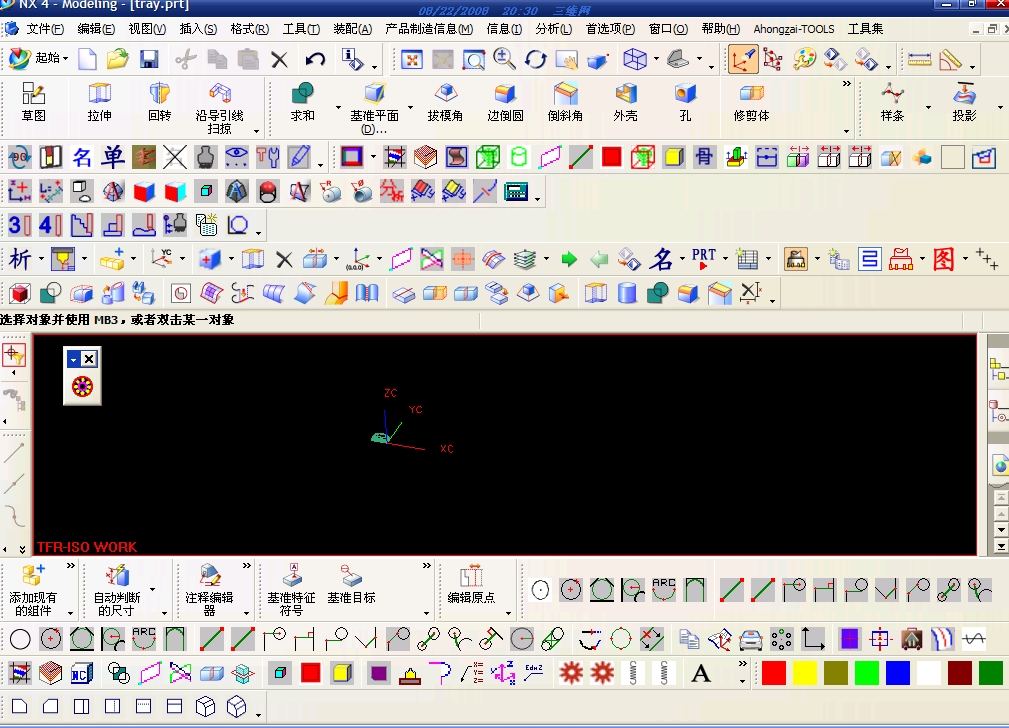This screenshot has height=728, width=1009.
Task: Click the Fit view icon
Action: 411,60
